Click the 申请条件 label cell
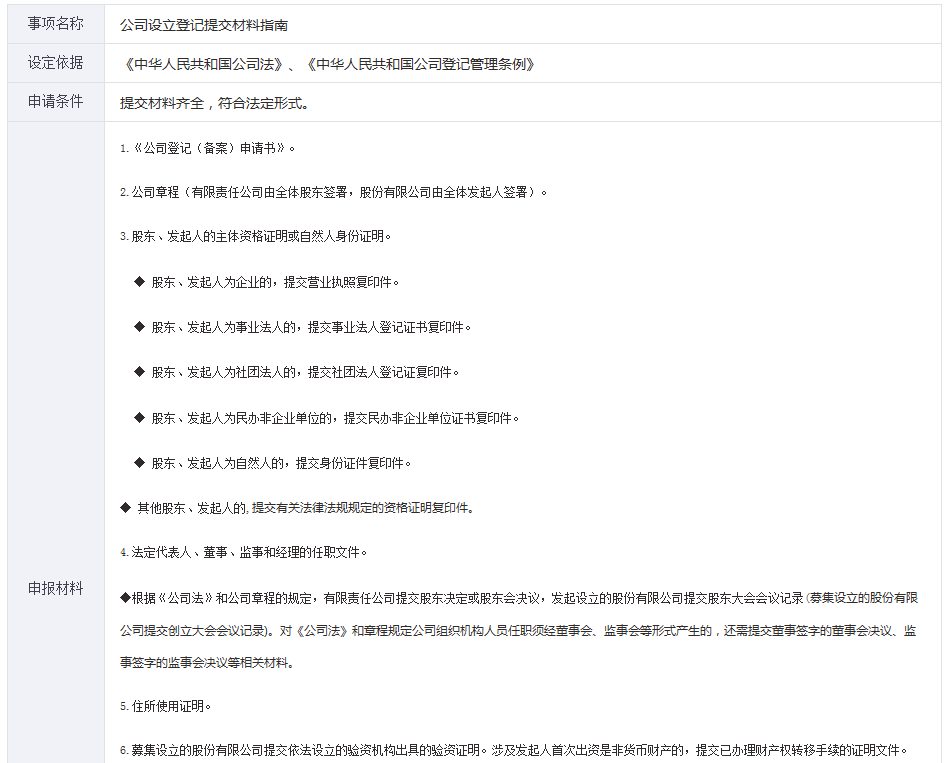This screenshot has height=763, width=947. click(x=55, y=102)
